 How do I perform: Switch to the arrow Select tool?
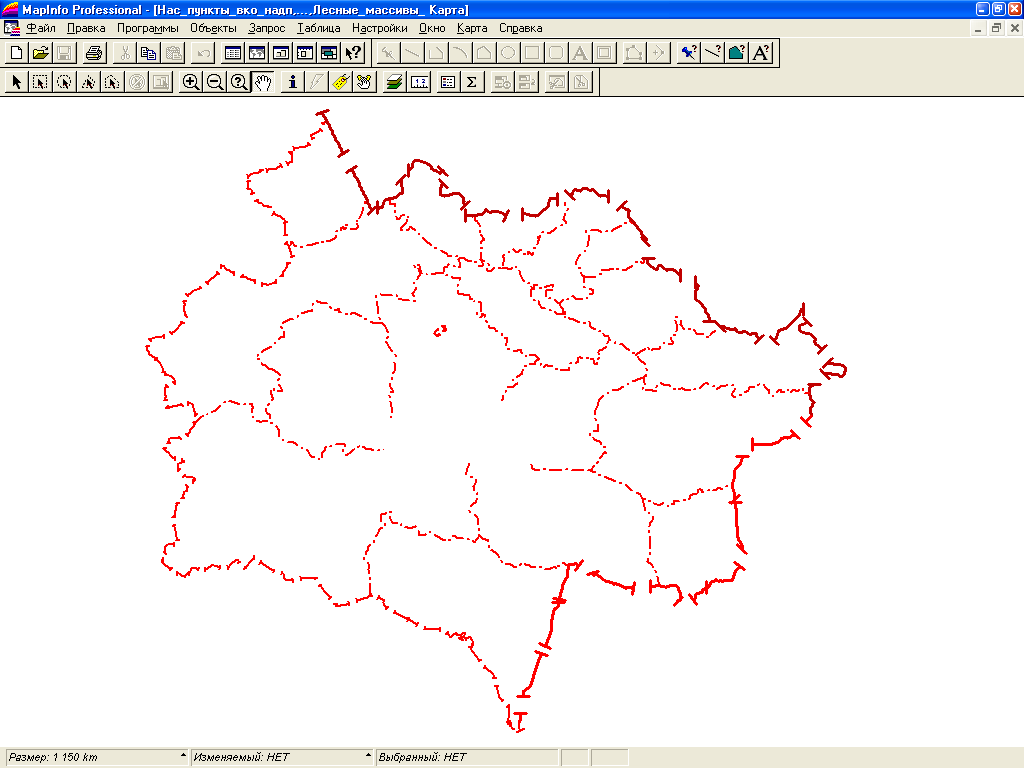pyautogui.click(x=17, y=82)
